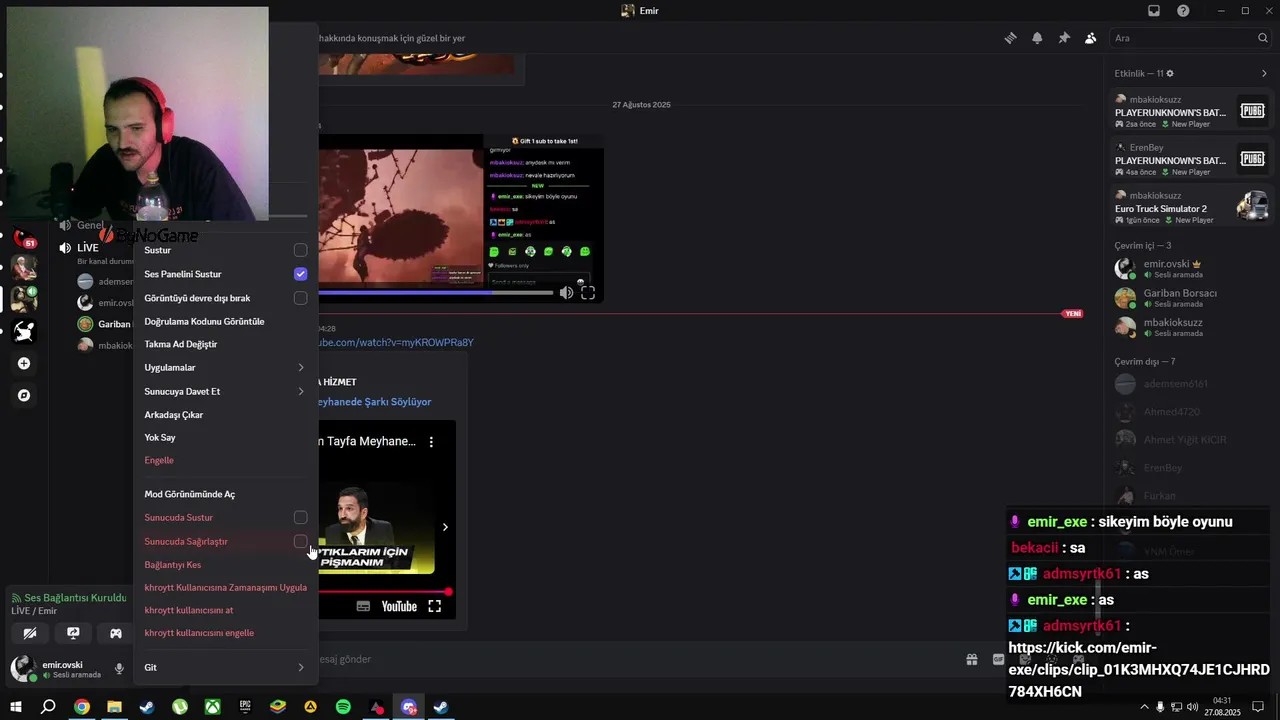Screen dimensions: 1280x720
Task: Open activity settings gear beside Etkinlik
Action: click(1170, 73)
